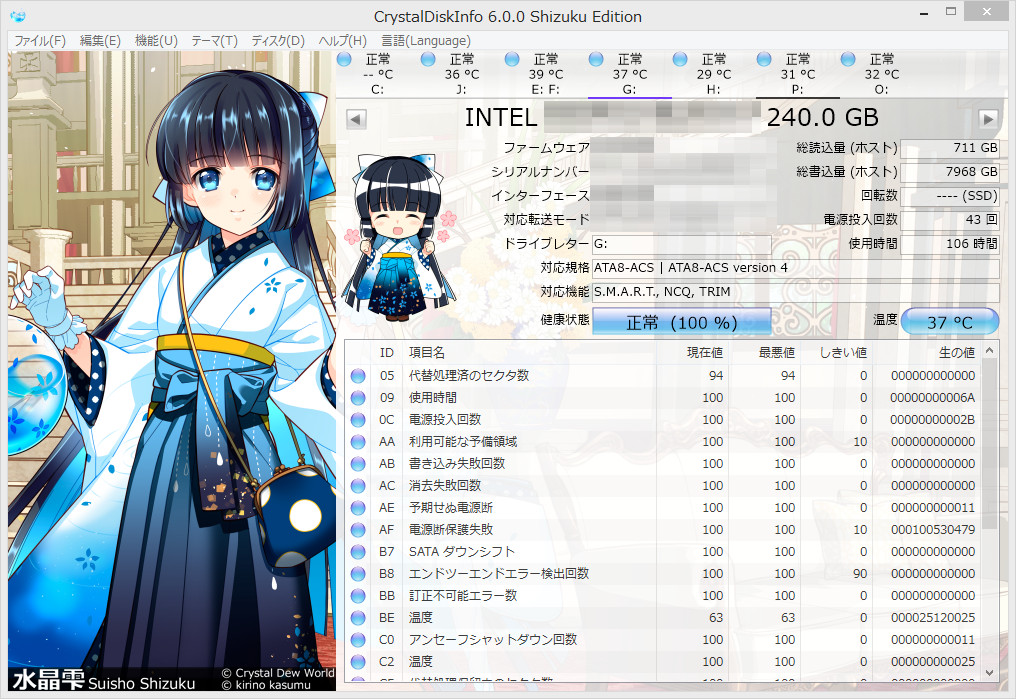Click power-on hours 106 時間 value
Screen dimensions: 1016x699
[950, 244]
